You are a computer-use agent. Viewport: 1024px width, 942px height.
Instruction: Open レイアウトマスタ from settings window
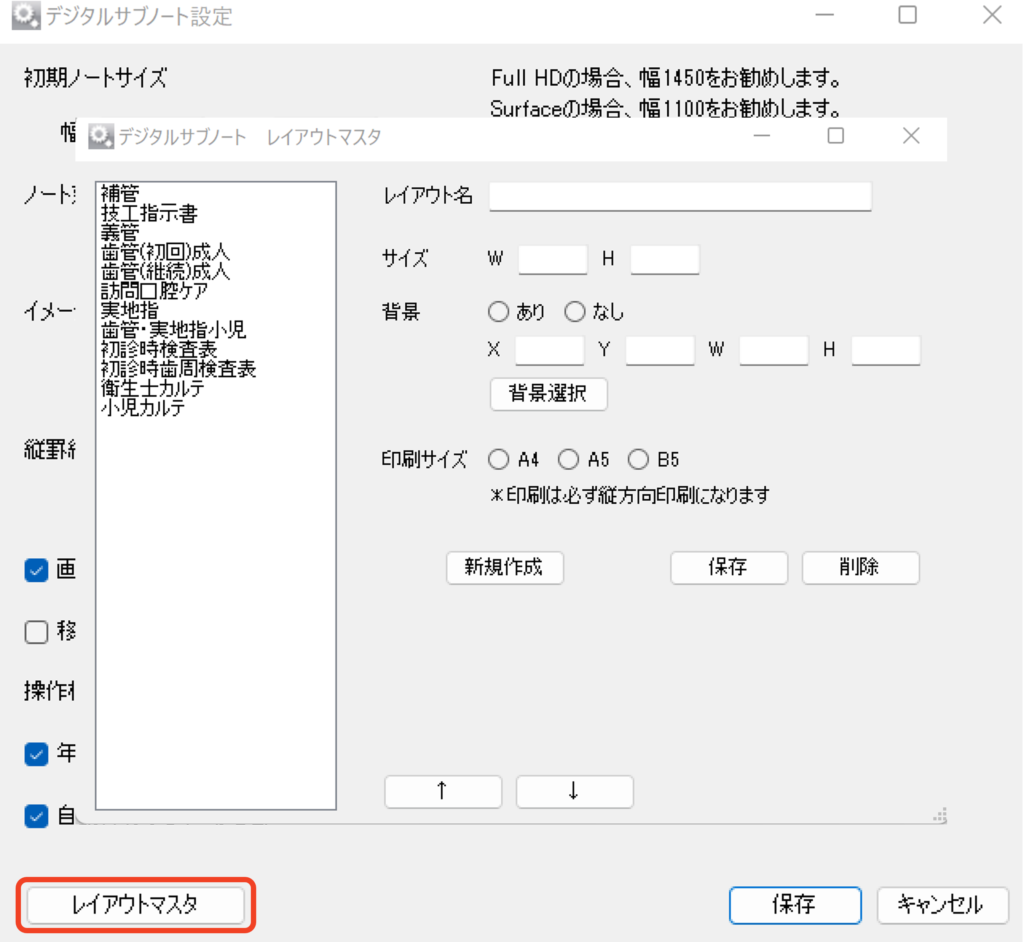[135, 905]
